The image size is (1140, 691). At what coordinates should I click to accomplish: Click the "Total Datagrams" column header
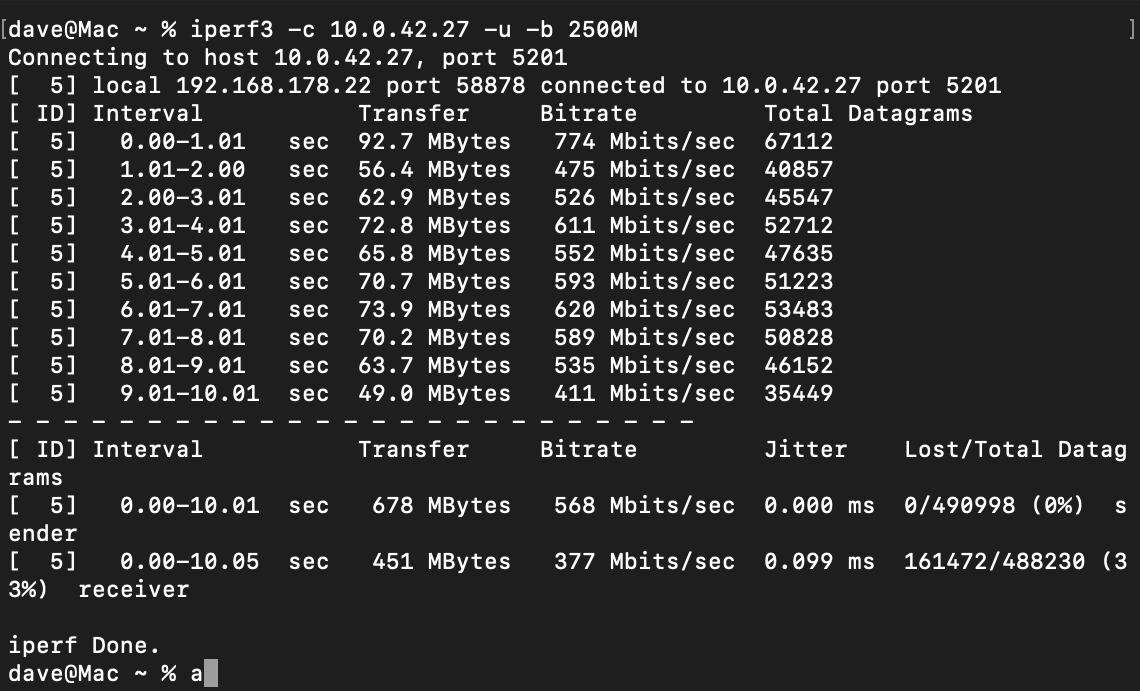click(x=868, y=114)
